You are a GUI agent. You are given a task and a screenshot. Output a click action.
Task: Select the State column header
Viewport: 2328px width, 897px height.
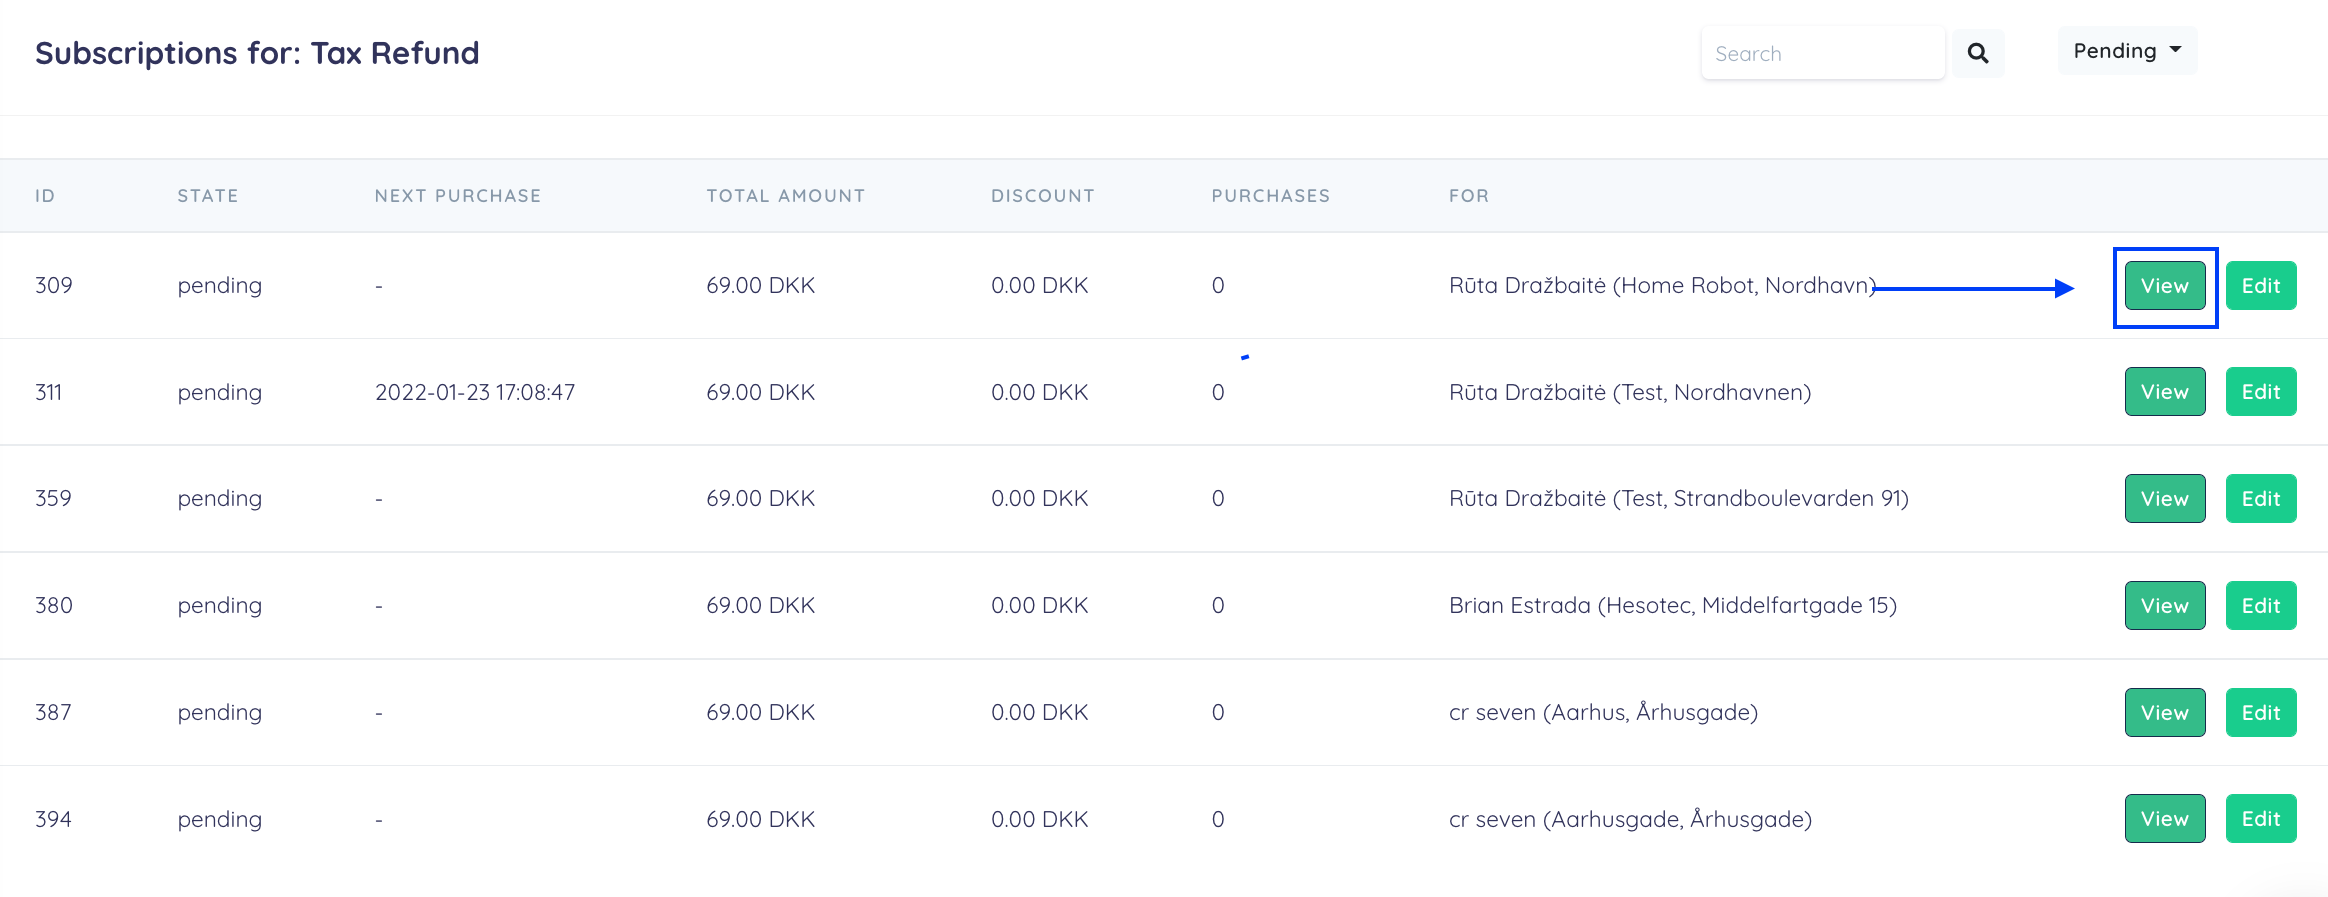[208, 196]
